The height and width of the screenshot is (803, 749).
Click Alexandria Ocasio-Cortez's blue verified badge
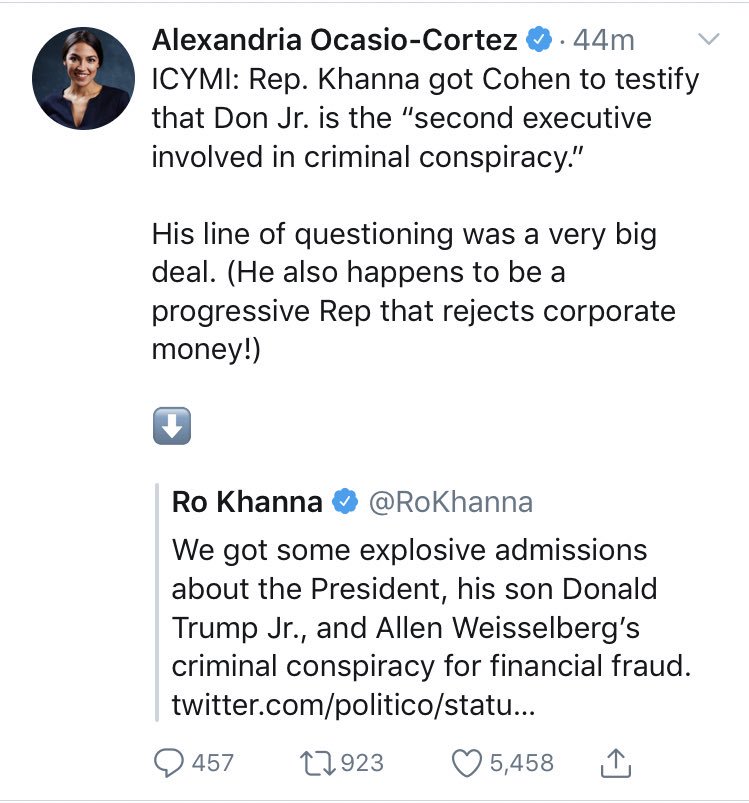(x=539, y=40)
